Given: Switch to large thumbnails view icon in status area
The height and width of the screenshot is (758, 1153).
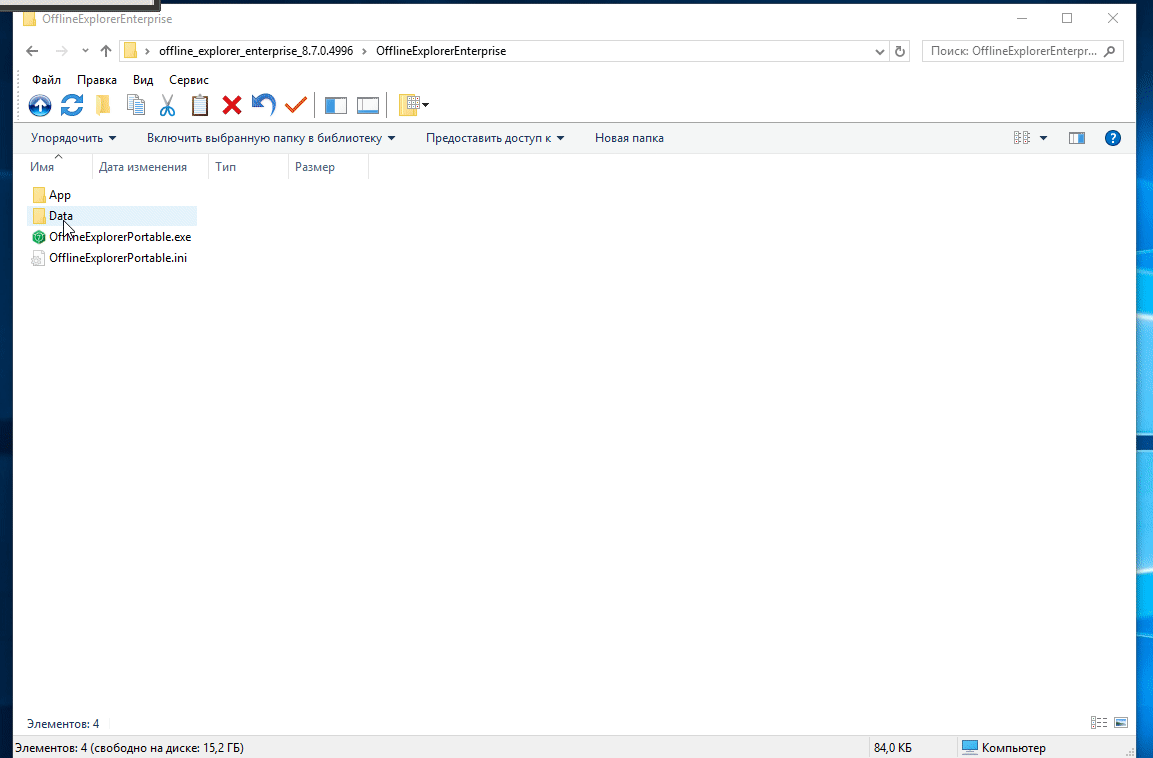Looking at the screenshot, I should pos(1121,723).
